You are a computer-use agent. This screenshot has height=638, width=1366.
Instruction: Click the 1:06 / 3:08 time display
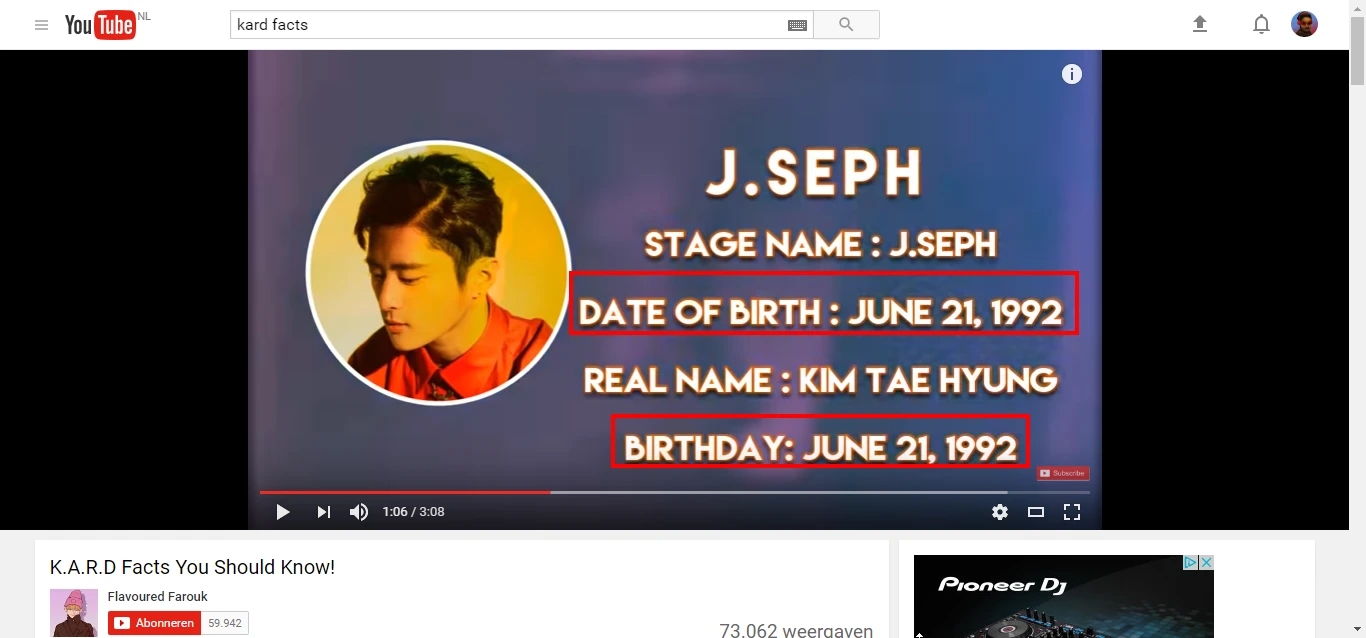[x=413, y=512]
